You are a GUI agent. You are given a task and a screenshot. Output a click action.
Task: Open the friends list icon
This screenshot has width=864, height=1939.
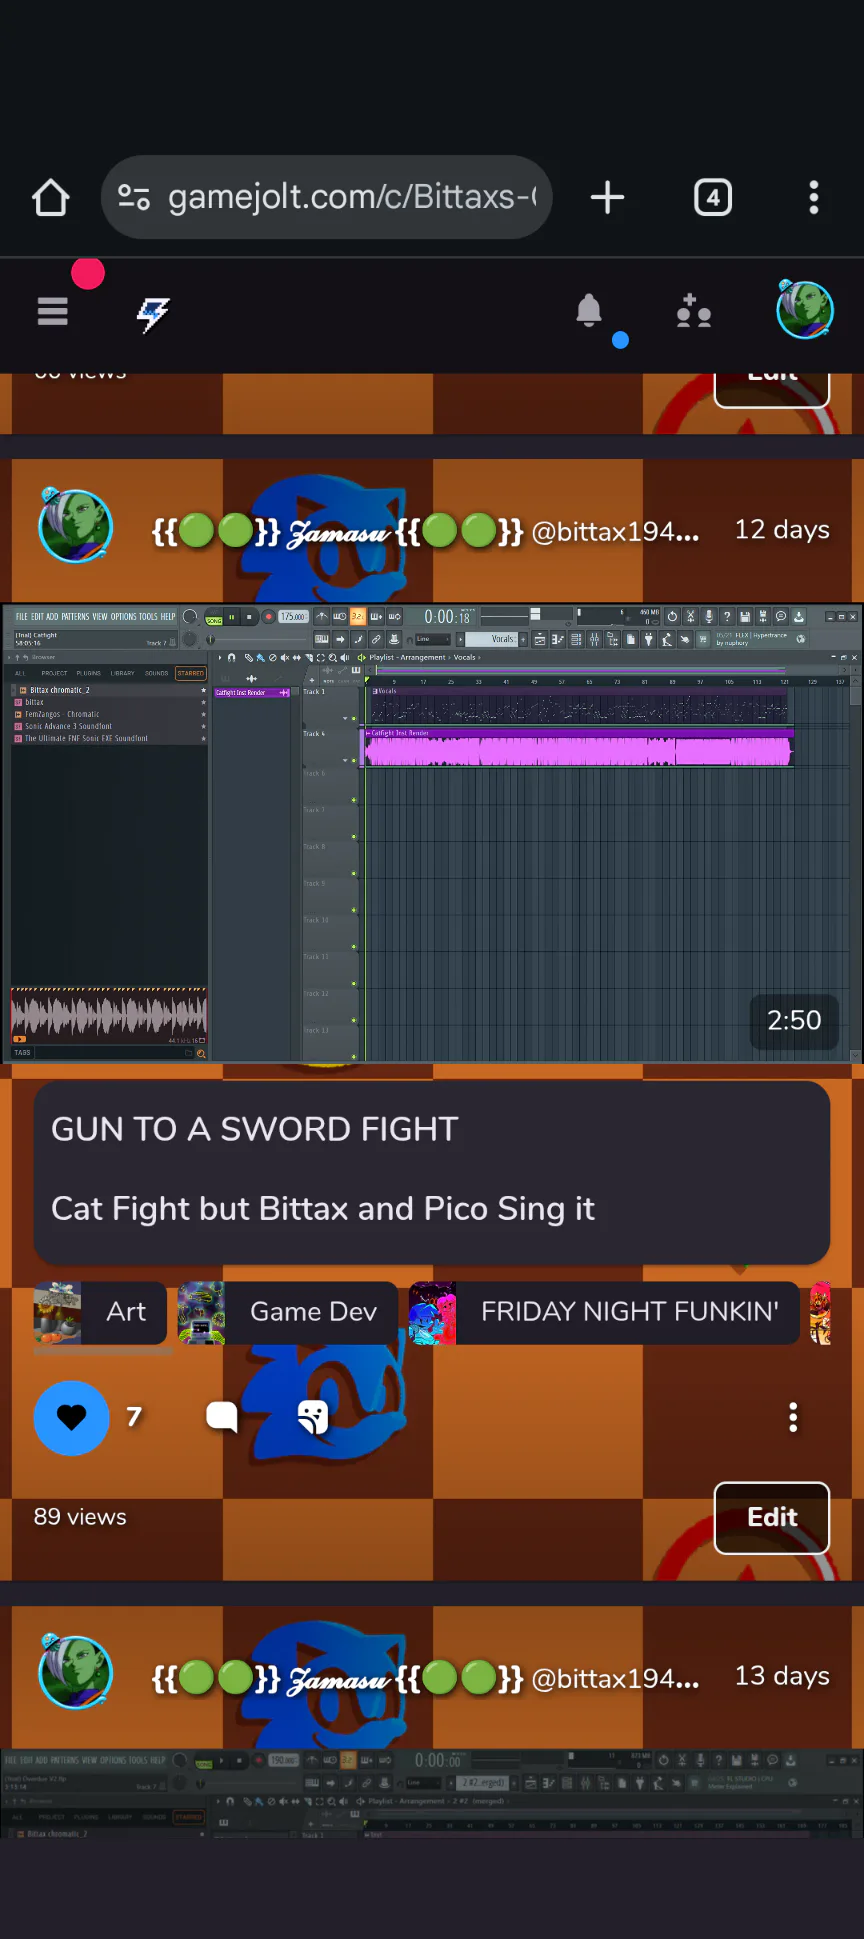click(693, 311)
